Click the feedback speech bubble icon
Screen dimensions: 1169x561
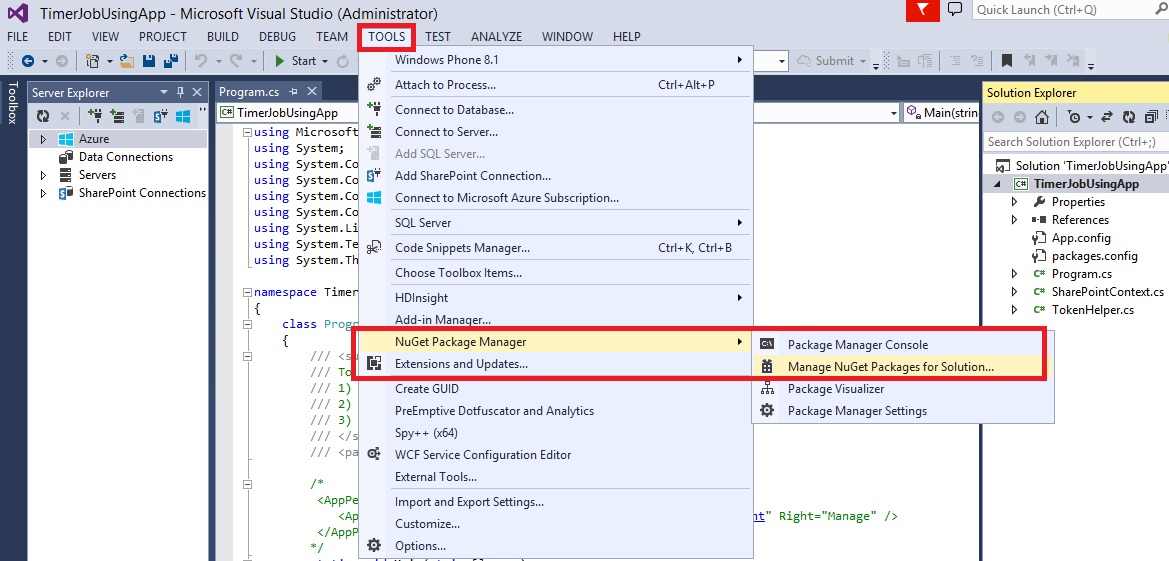click(955, 9)
